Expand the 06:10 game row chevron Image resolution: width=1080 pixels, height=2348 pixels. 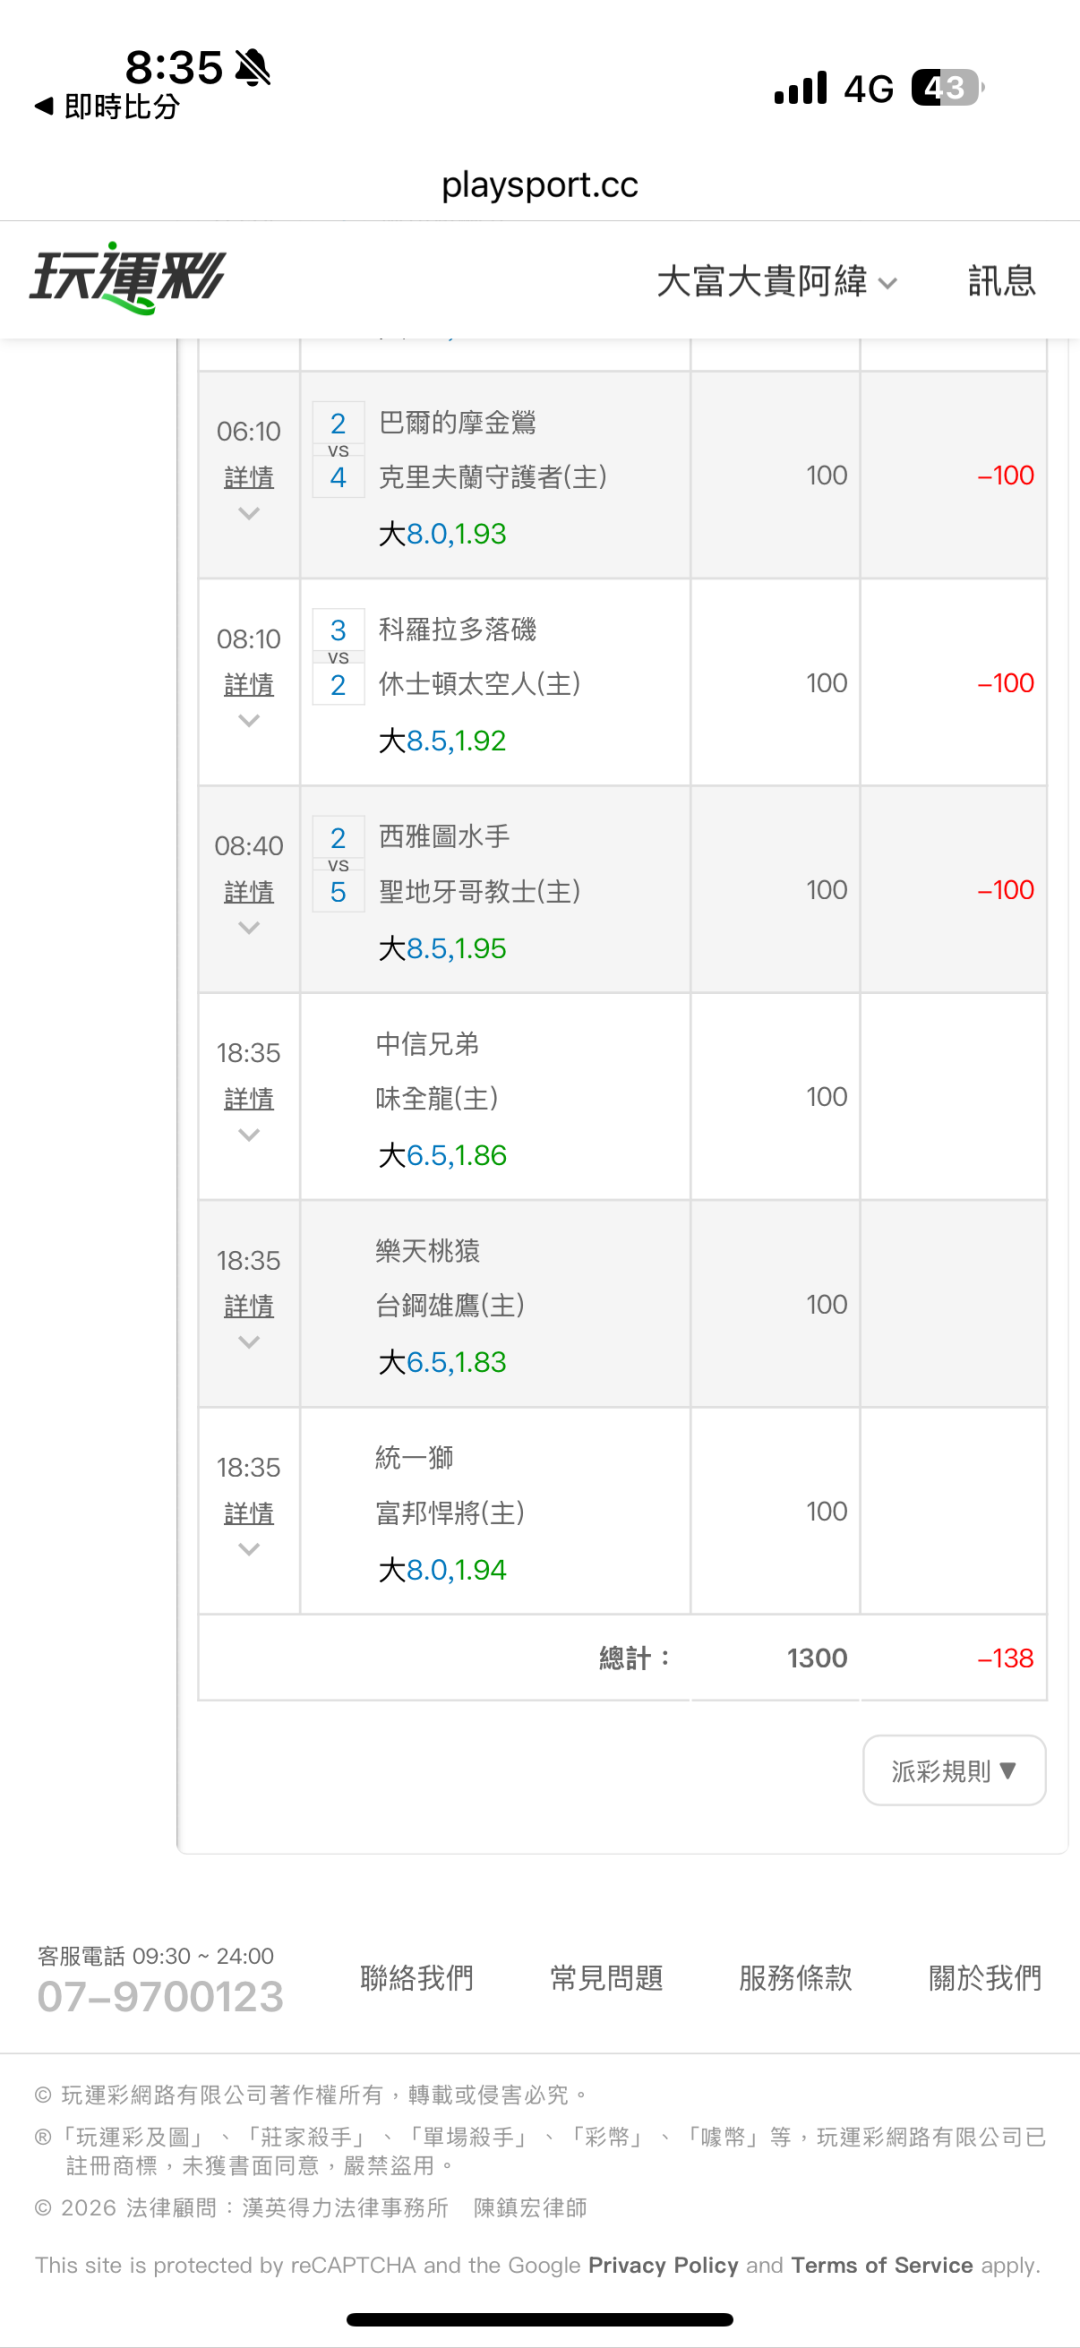pos(249,514)
